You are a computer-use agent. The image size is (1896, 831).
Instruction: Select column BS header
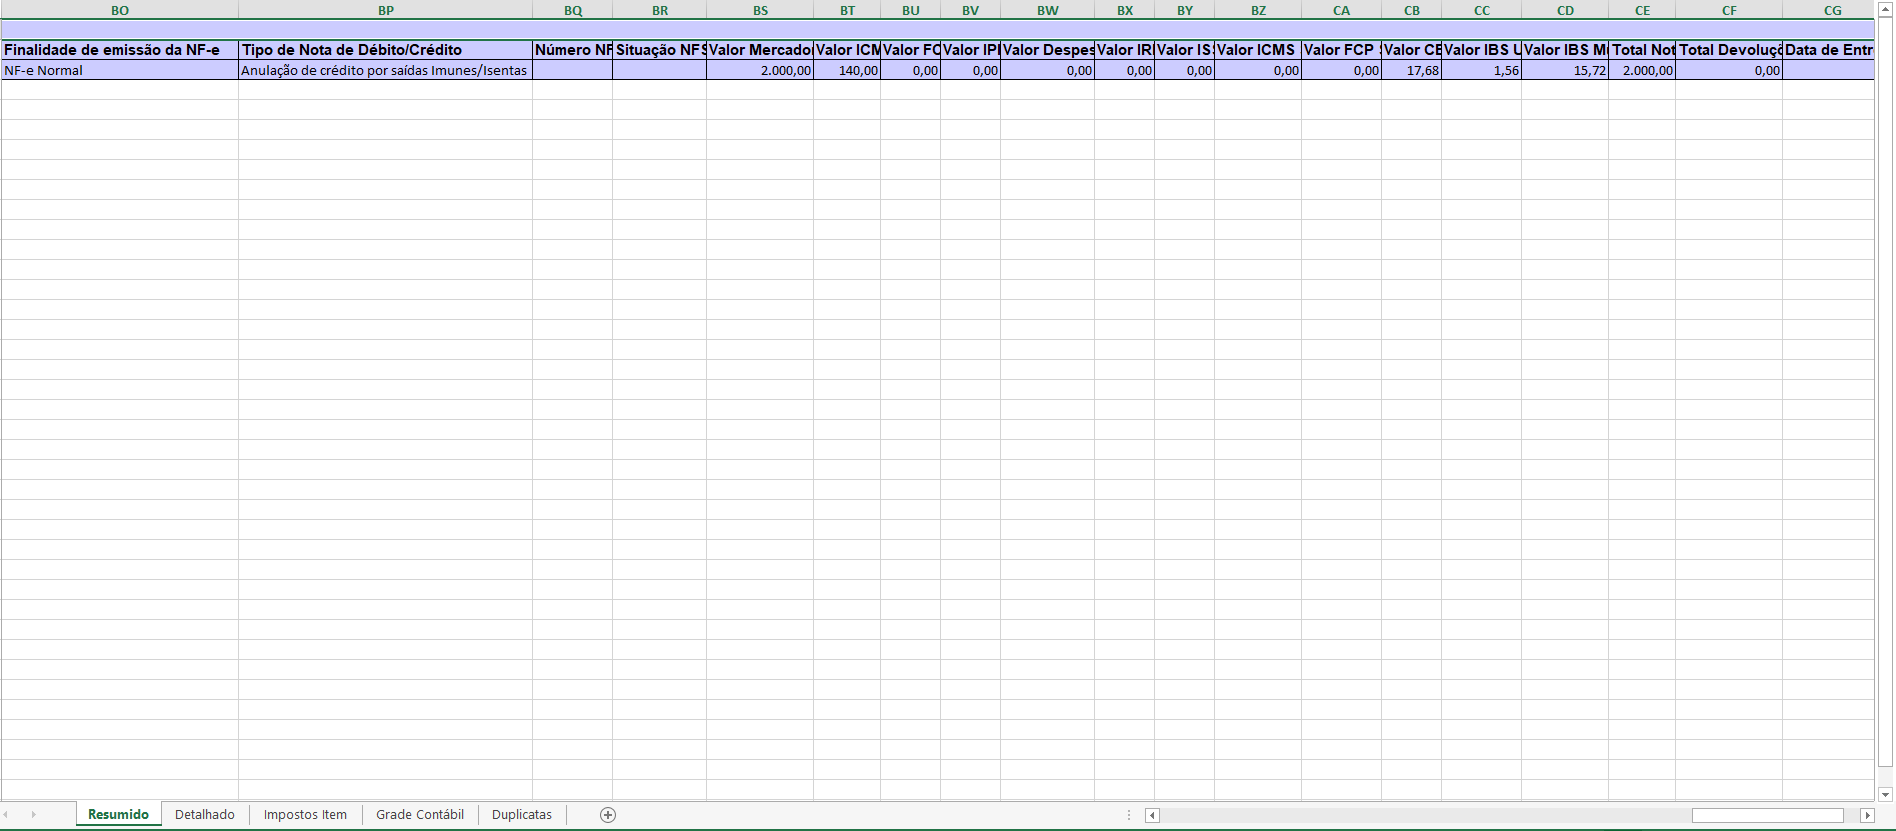[760, 10]
